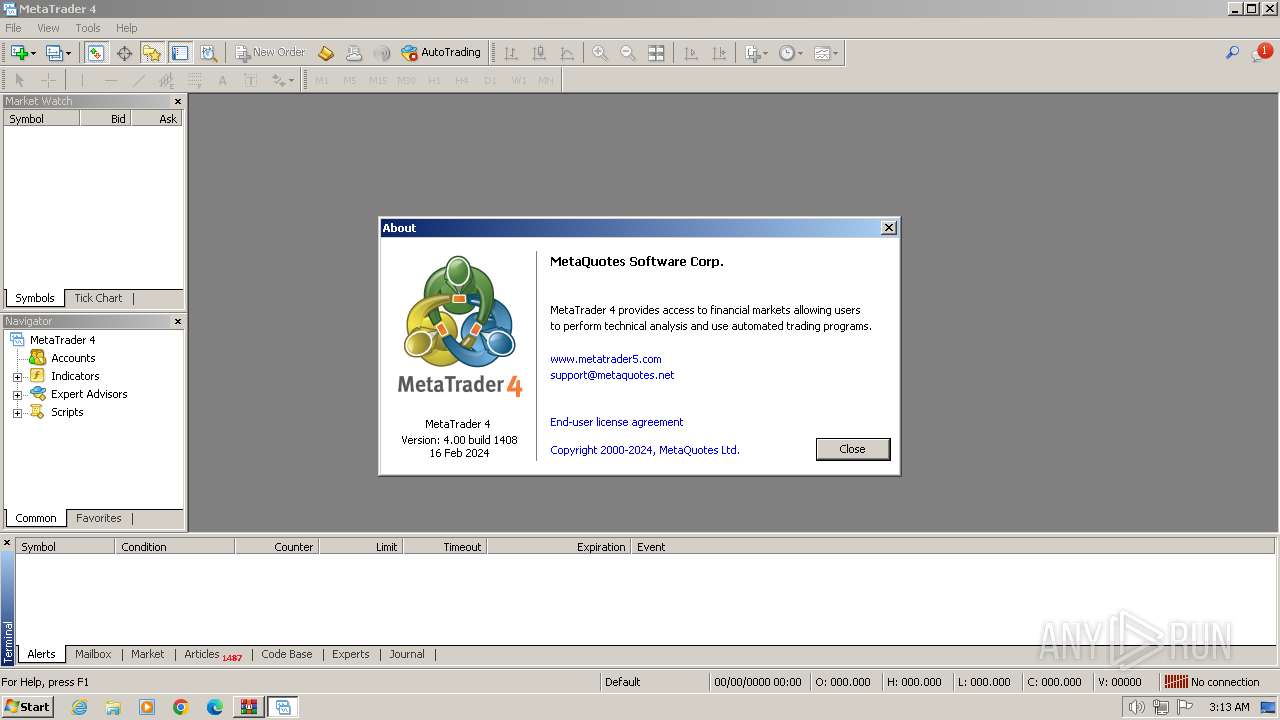Image resolution: width=1280 pixels, height=720 pixels.
Task: Toggle the Terminal panel button
Action: click(x=180, y=53)
